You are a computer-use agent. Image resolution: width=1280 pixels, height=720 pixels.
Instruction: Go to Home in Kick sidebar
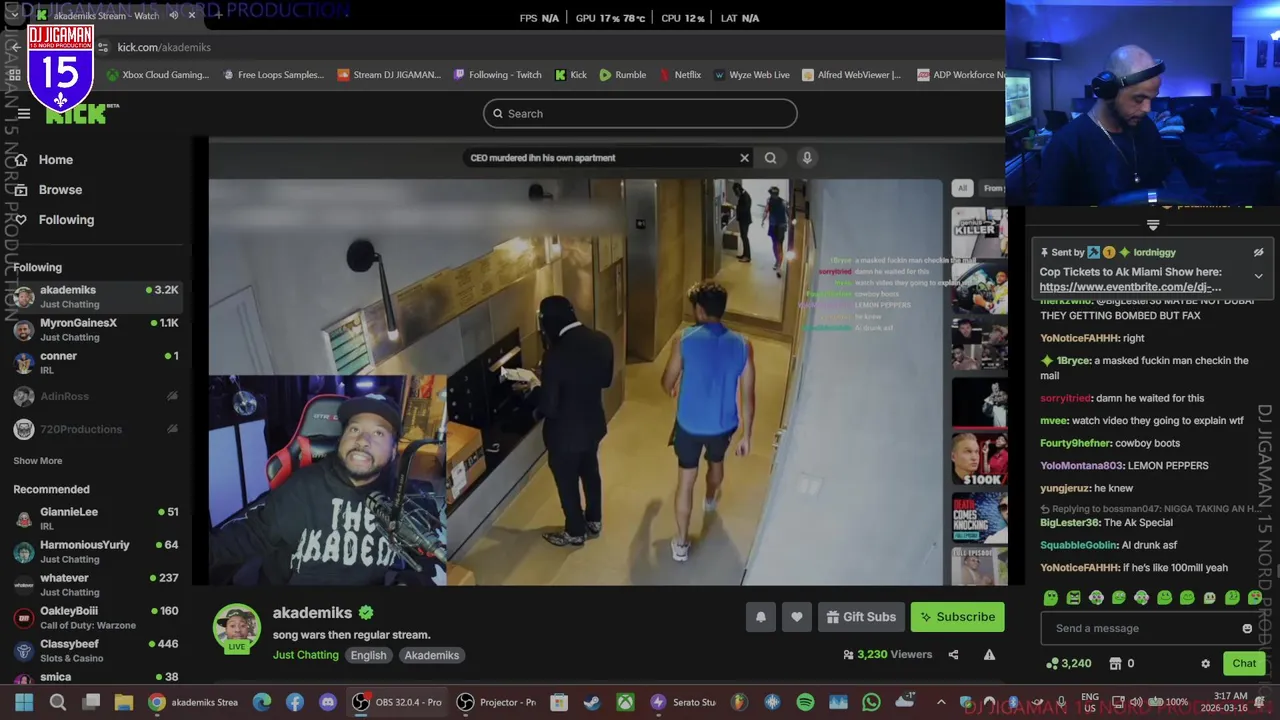(56, 160)
